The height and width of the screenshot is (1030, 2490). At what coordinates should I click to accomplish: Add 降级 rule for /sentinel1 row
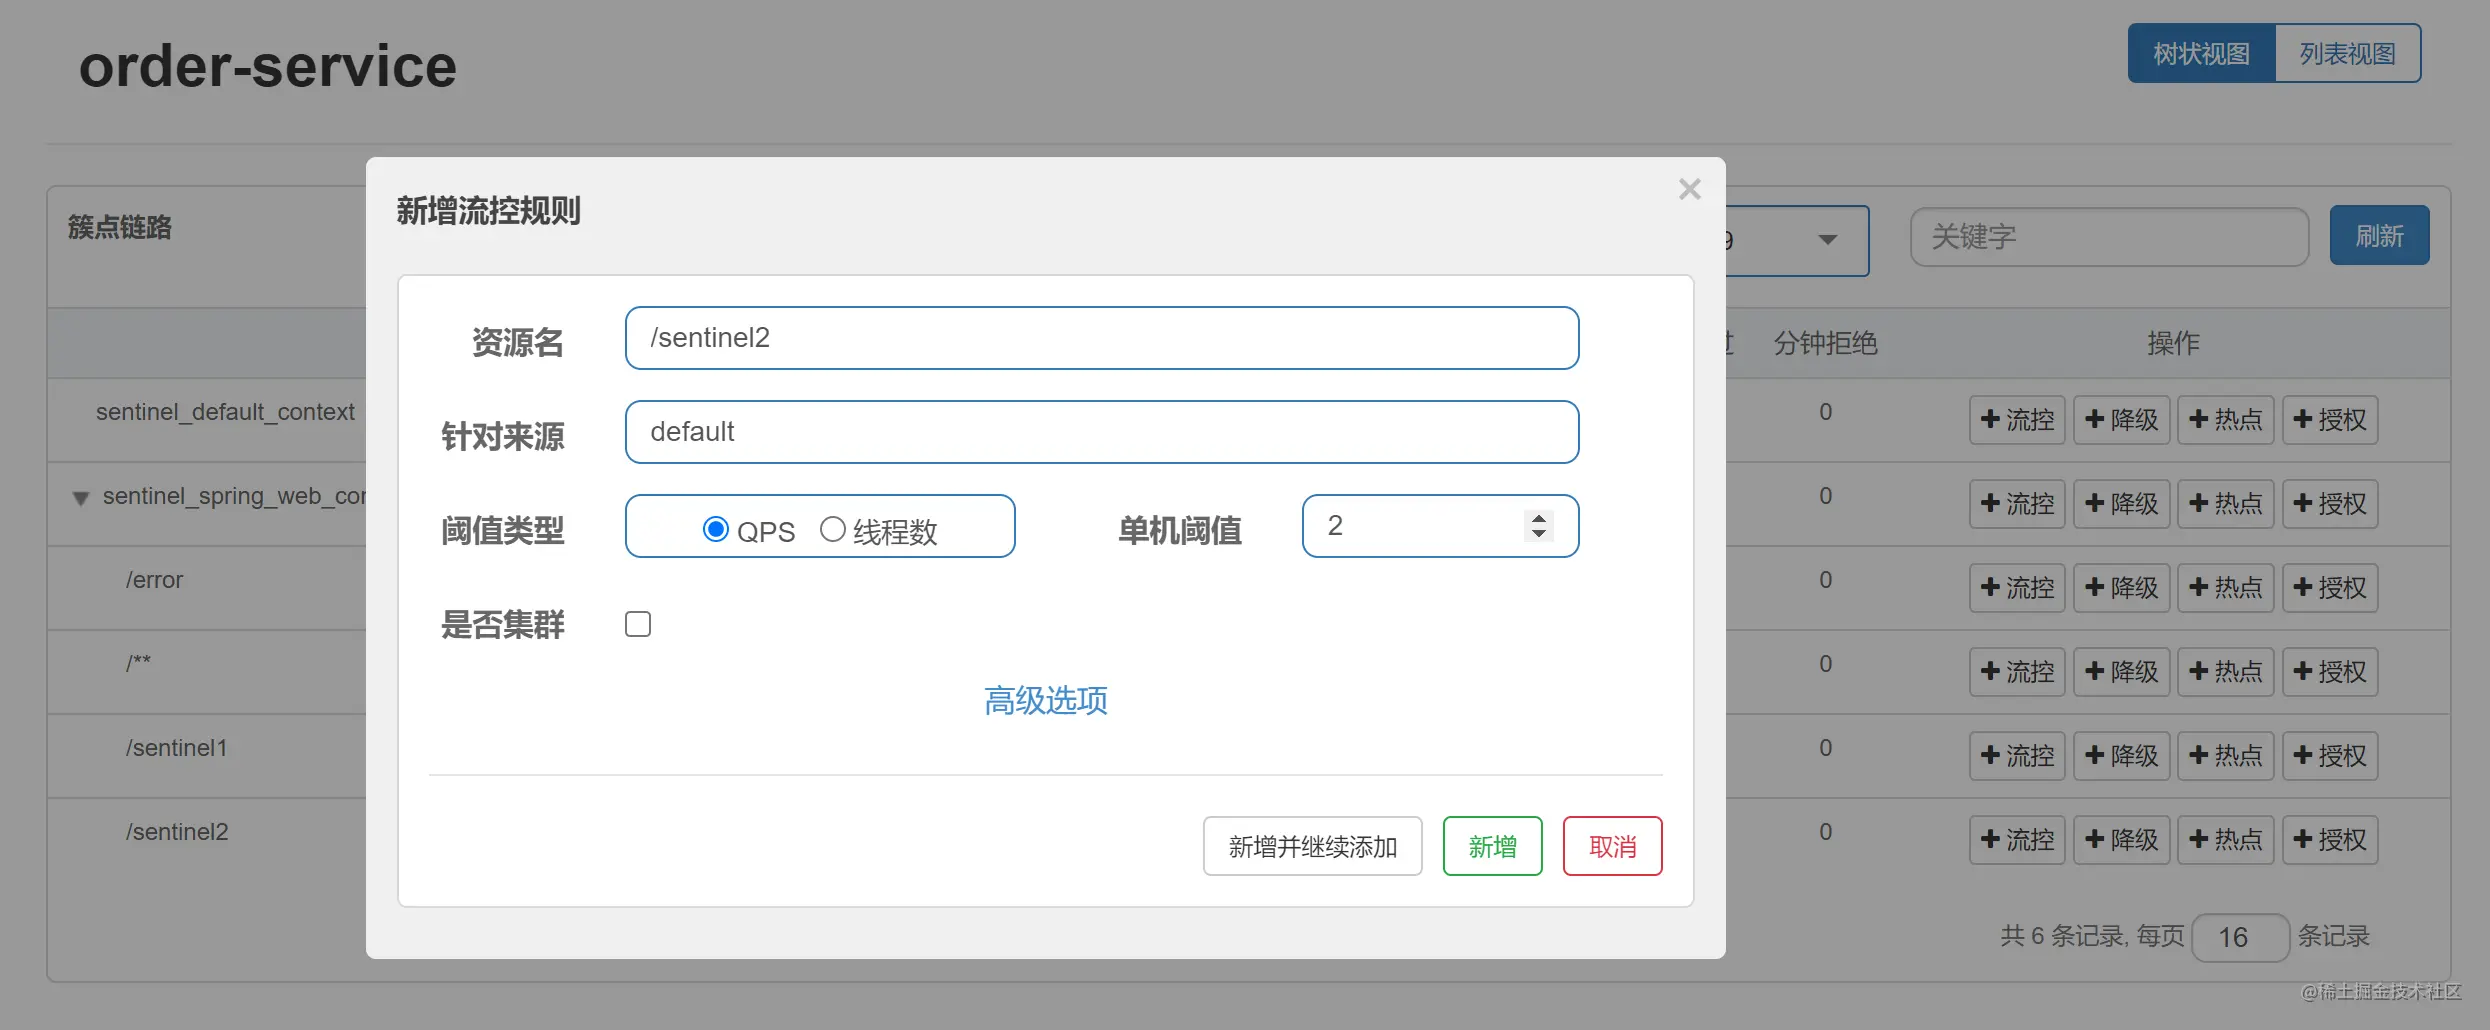2121,756
